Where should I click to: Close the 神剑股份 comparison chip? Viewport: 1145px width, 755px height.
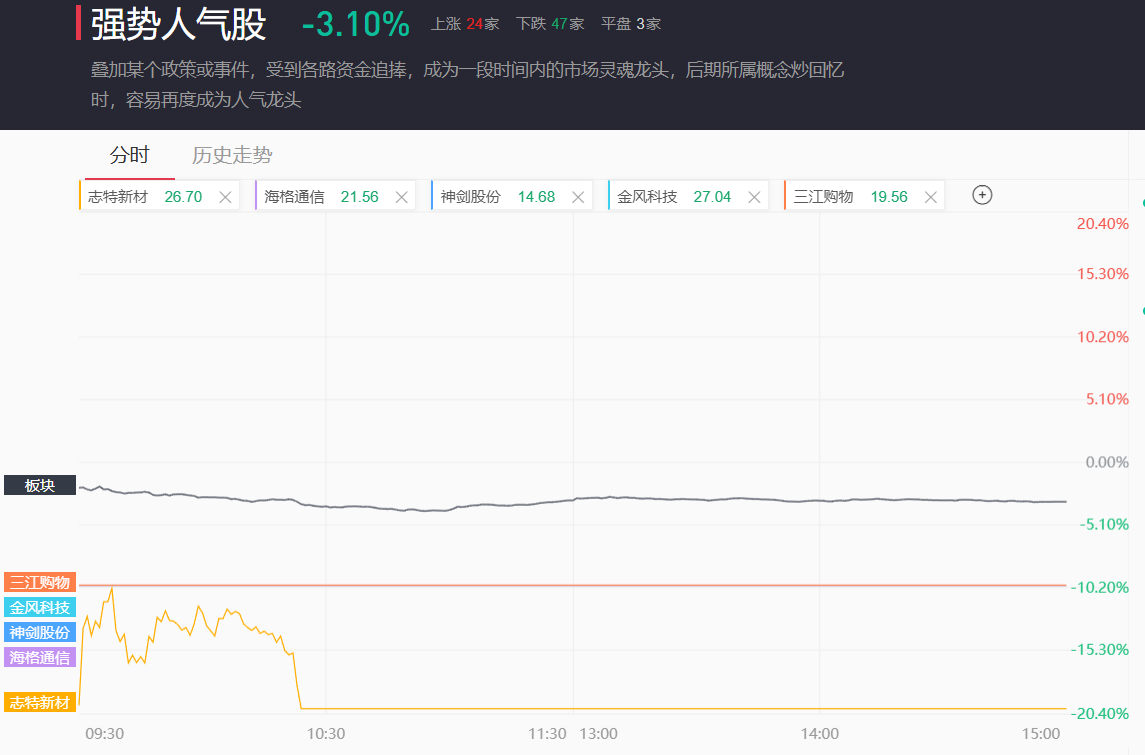[578, 197]
